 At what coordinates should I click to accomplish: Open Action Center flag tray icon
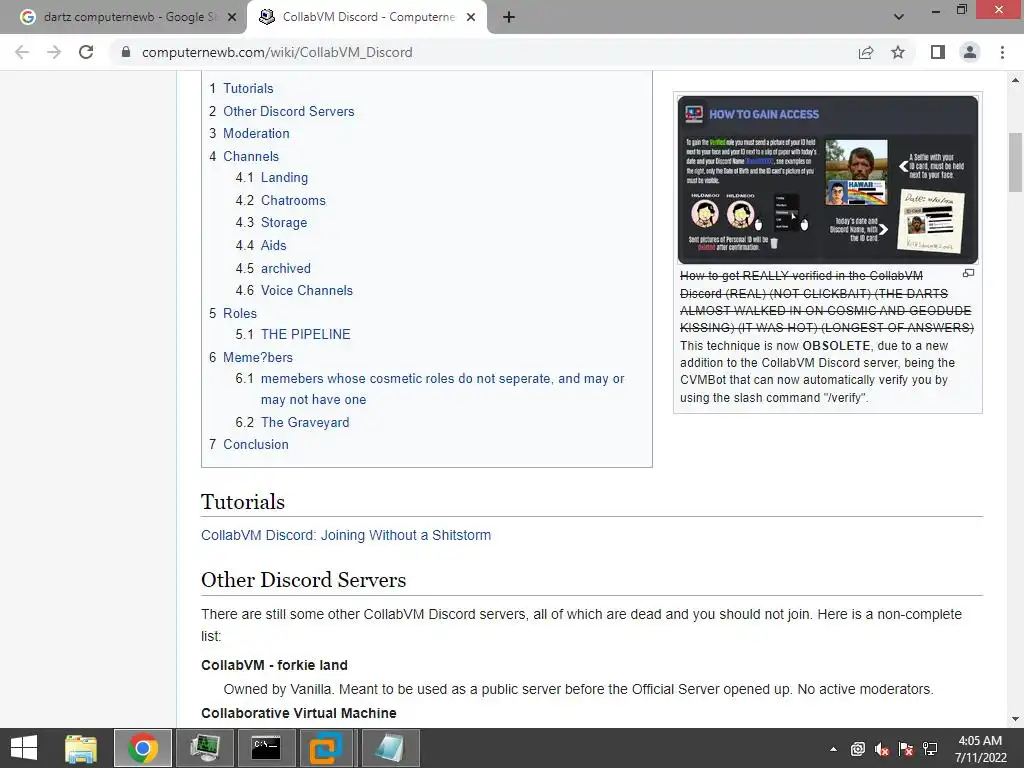click(906, 749)
